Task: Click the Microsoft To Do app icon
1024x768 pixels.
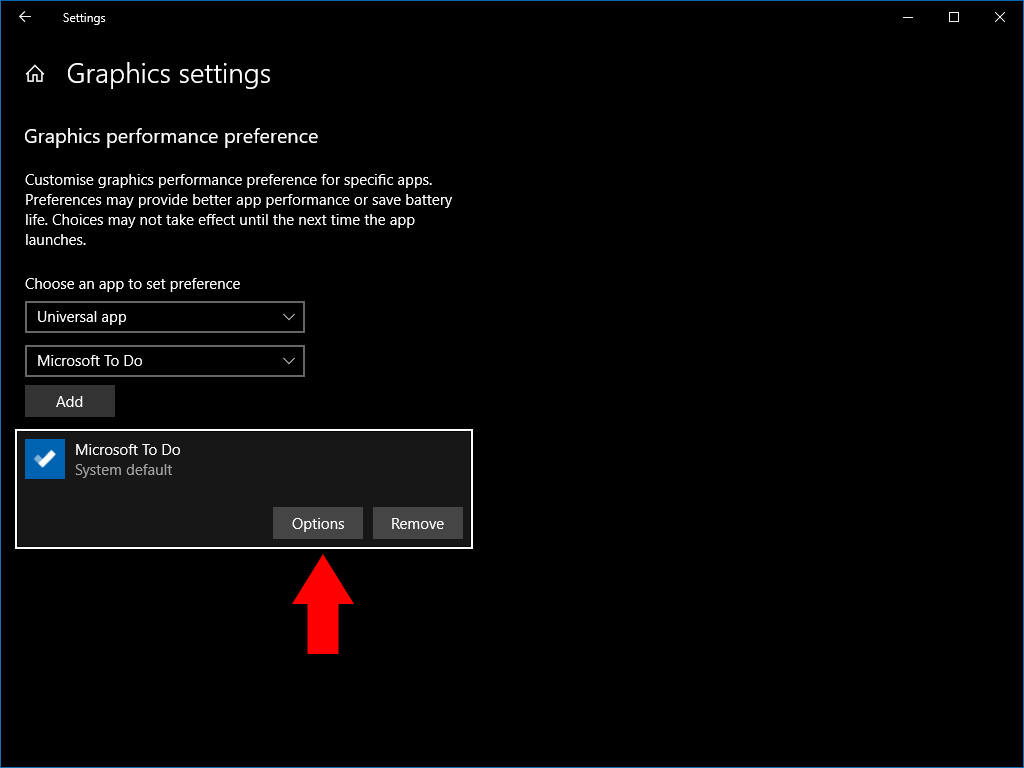Action: pos(45,459)
